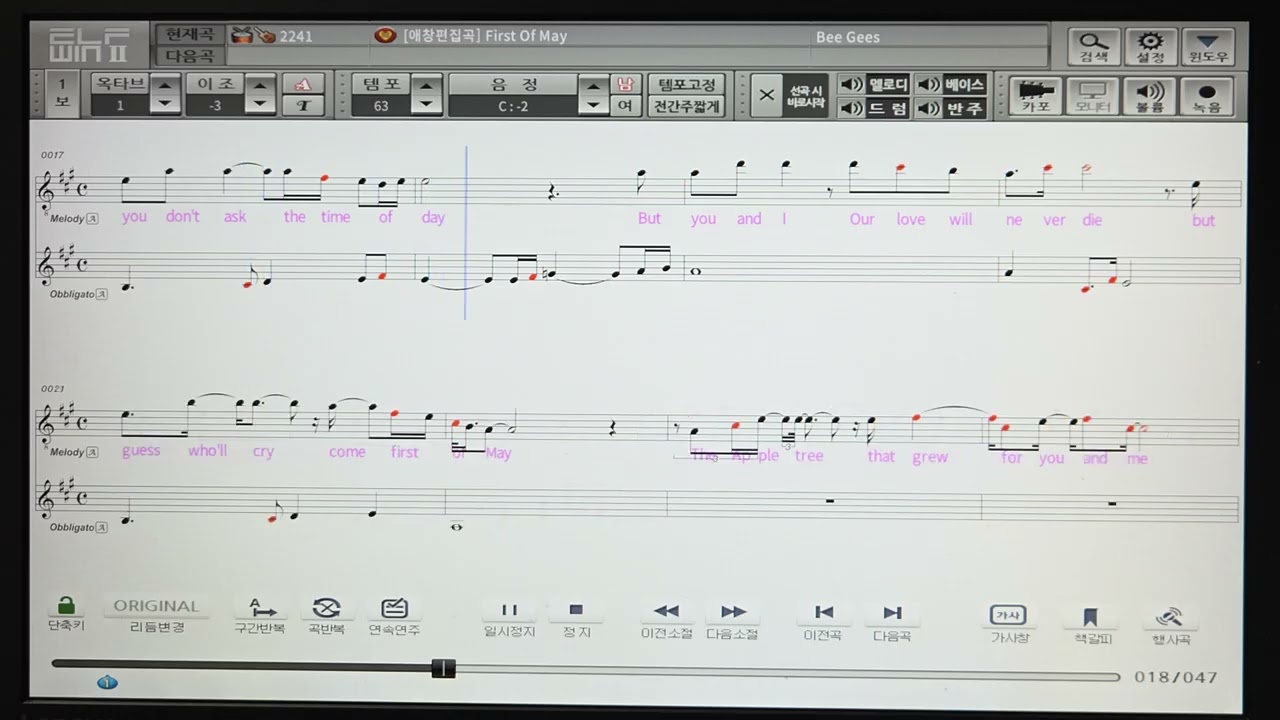
Task: Click the 1보 staff view button
Action: coord(62,94)
